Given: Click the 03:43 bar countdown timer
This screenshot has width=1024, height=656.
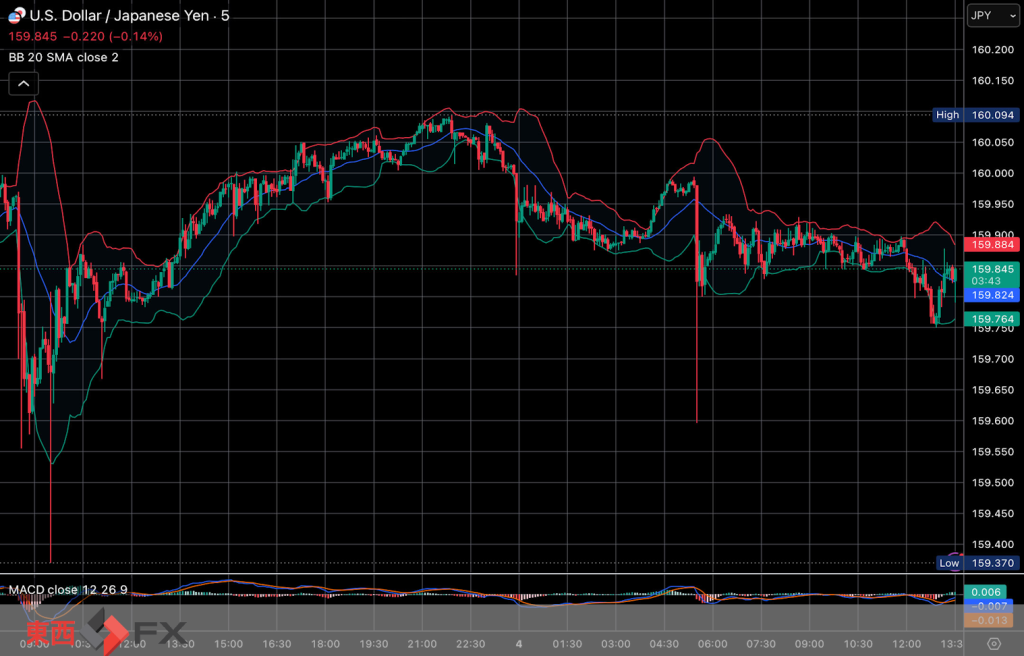Looking at the screenshot, I should [x=985, y=281].
